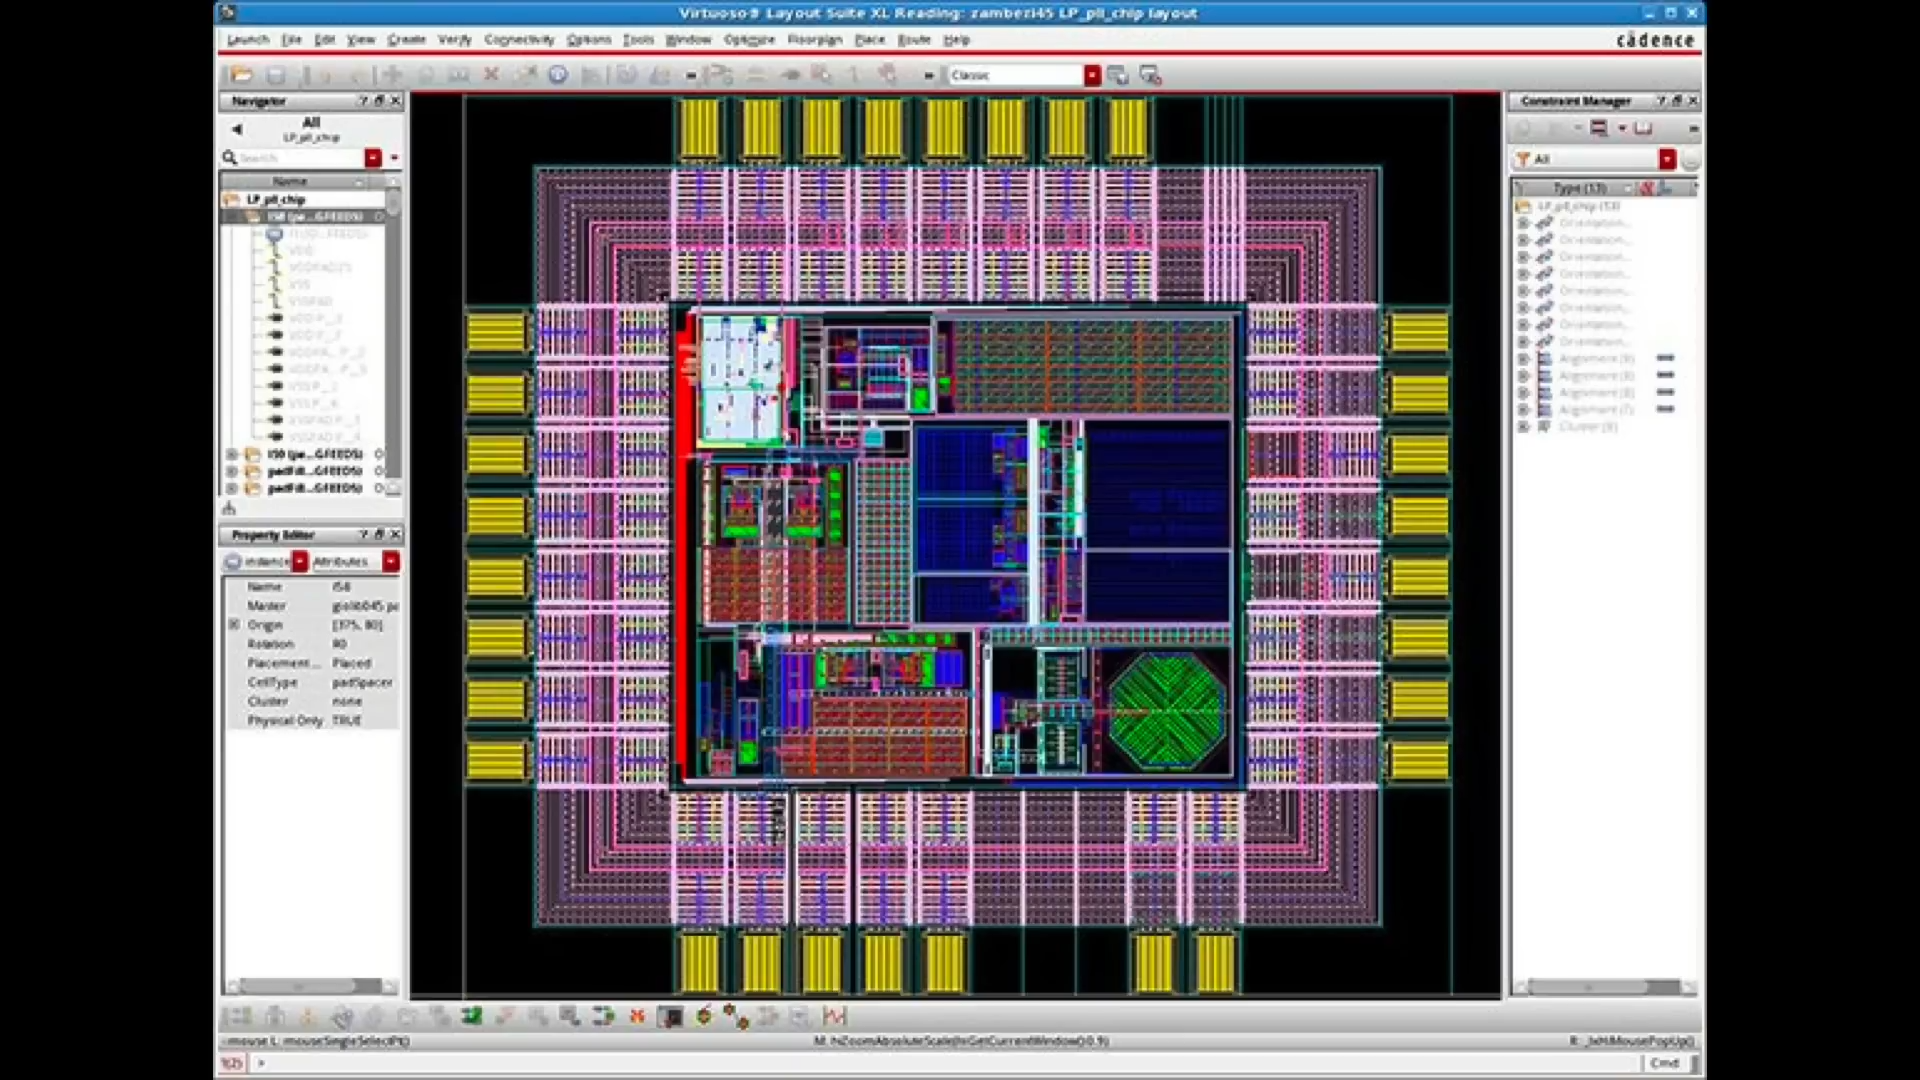Click the red starburst icon in bottom toolbar
The width and height of the screenshot is (1920, 1080).
(637, 1017)
